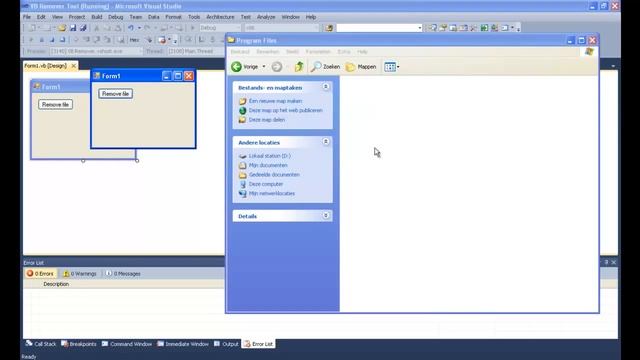Close the Error List panel
Screen dimensions: 640x360
click(613, 262)
